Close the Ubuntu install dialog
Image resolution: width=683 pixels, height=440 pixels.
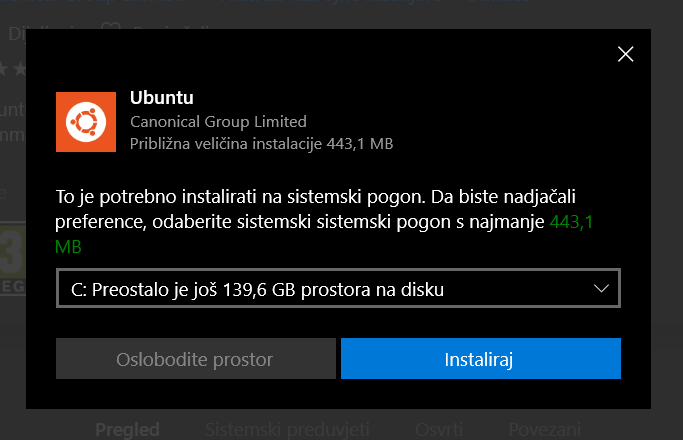point(626,54)
